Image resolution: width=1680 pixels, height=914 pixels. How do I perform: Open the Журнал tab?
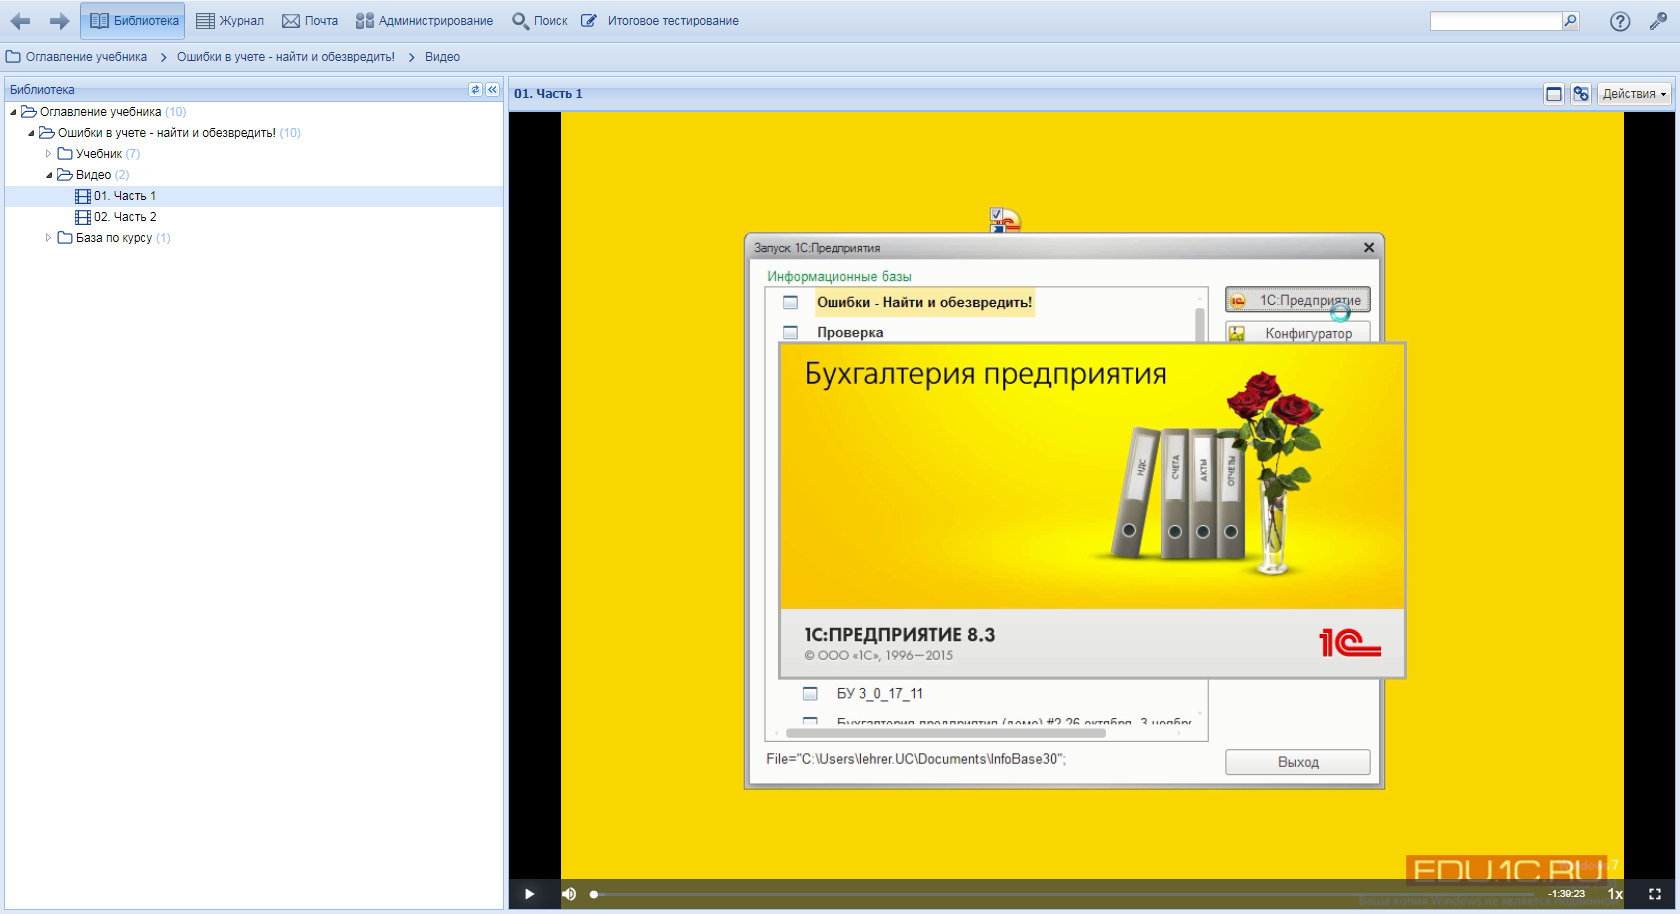pyautogui.click(x=230, y=21)
